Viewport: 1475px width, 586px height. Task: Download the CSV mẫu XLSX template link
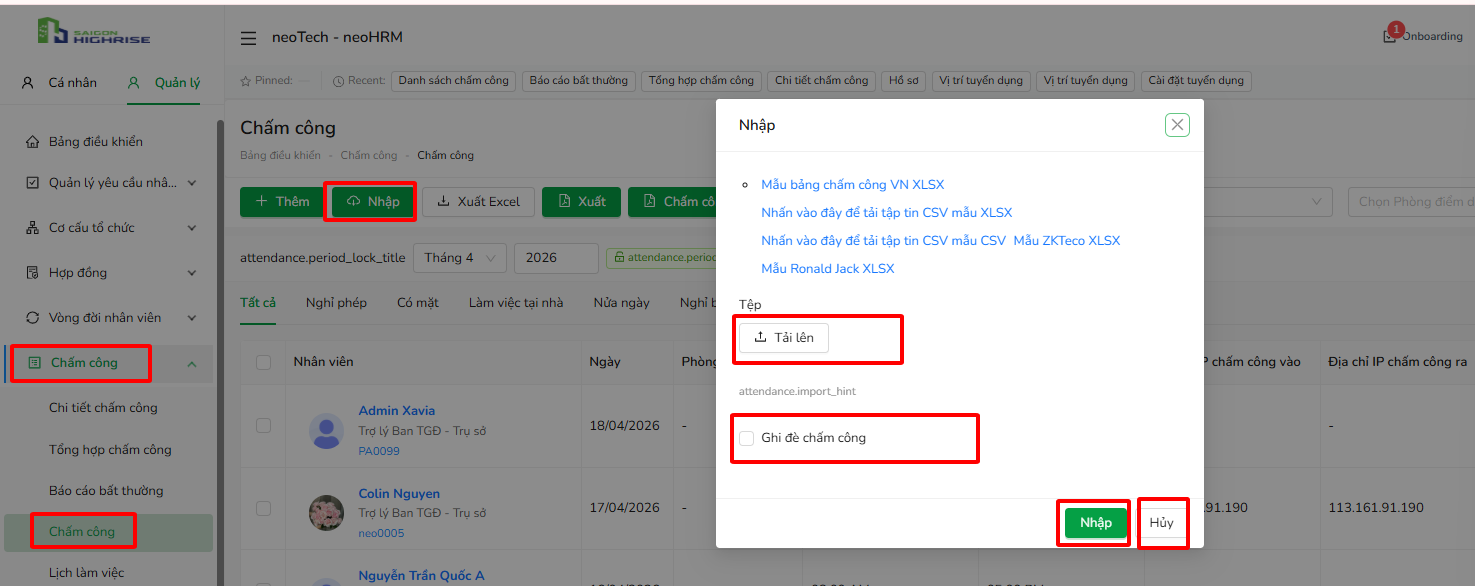coord(886,213)
